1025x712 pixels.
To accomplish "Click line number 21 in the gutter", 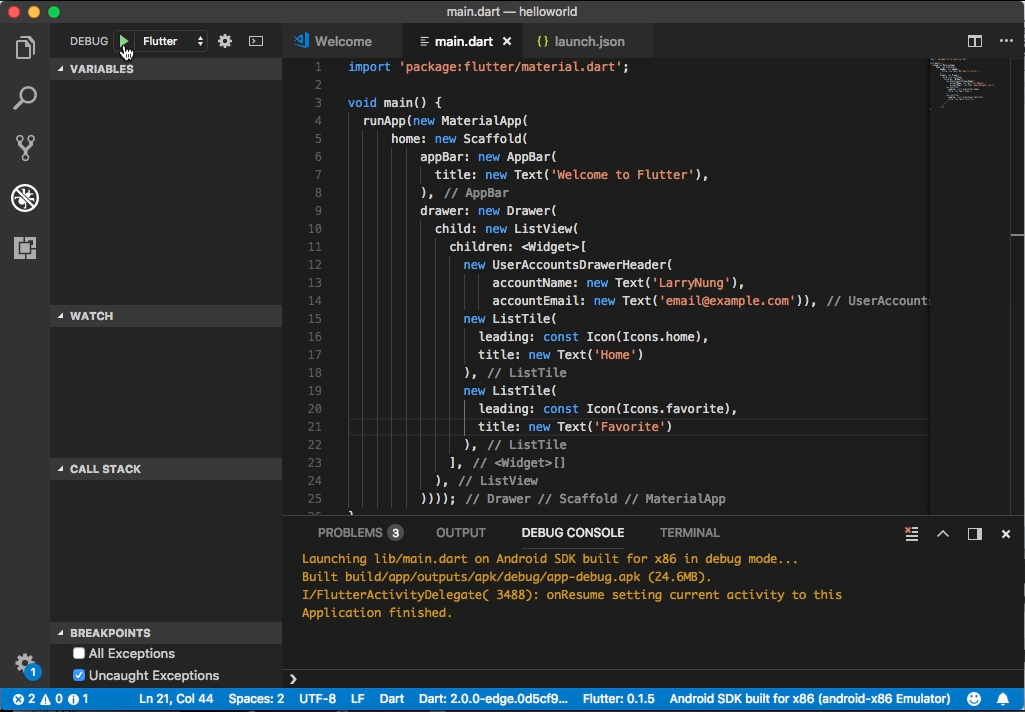I will [x=314, y=426].
